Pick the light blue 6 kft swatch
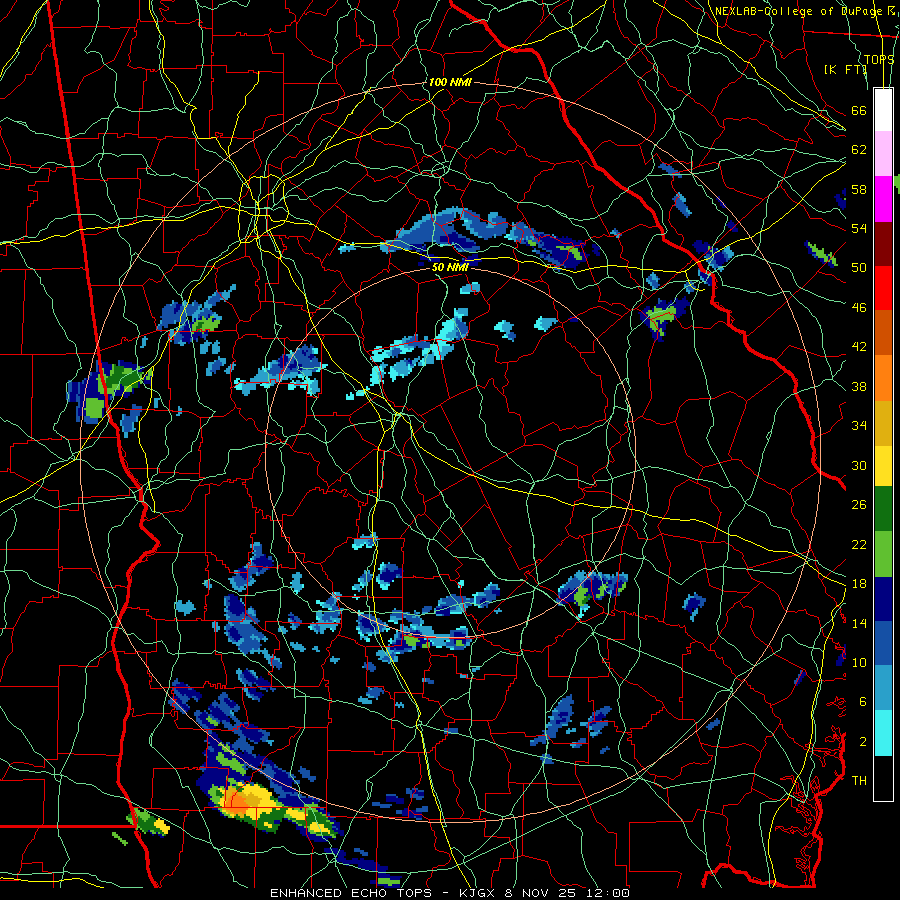Screen dimensions: 900x900 pyautogui.click(x=883, y=688)
